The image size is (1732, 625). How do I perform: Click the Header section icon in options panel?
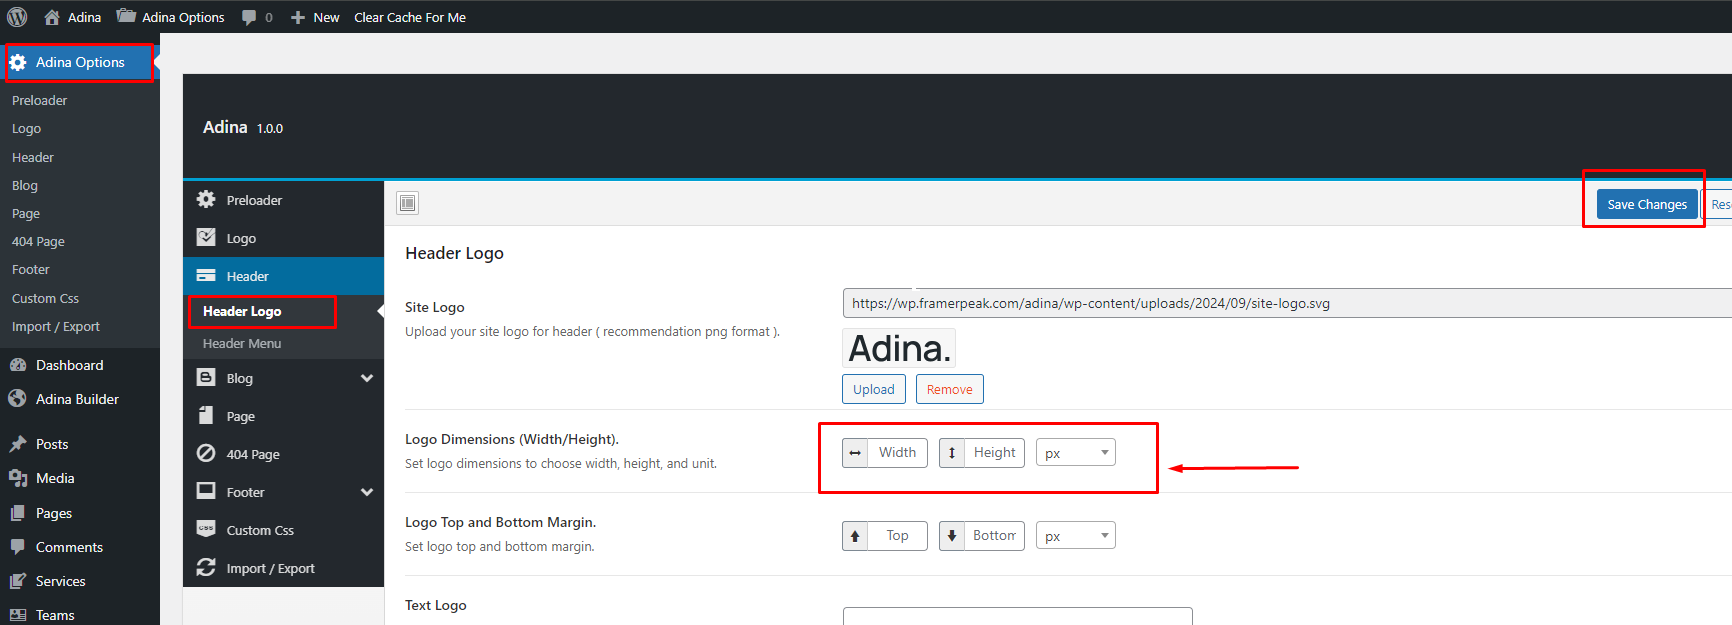[x=206, y=275]
